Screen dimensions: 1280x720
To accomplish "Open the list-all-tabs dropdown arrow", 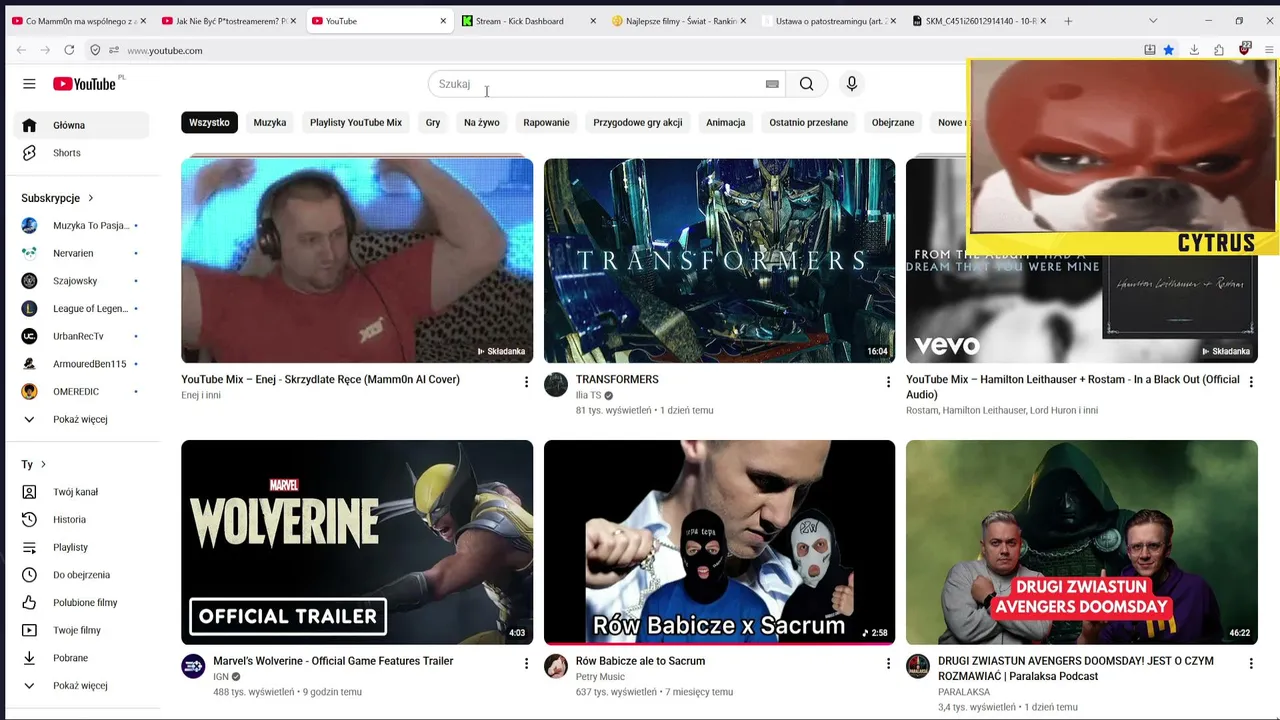I will coord(1153,21).
